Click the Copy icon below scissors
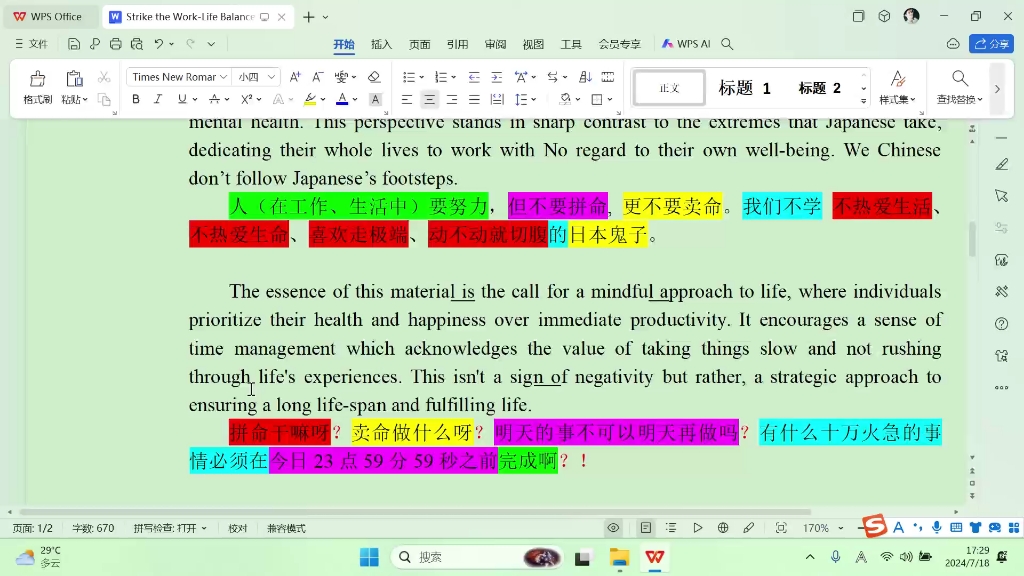Viewport: 1024px width, 576px height. (104, 99)
